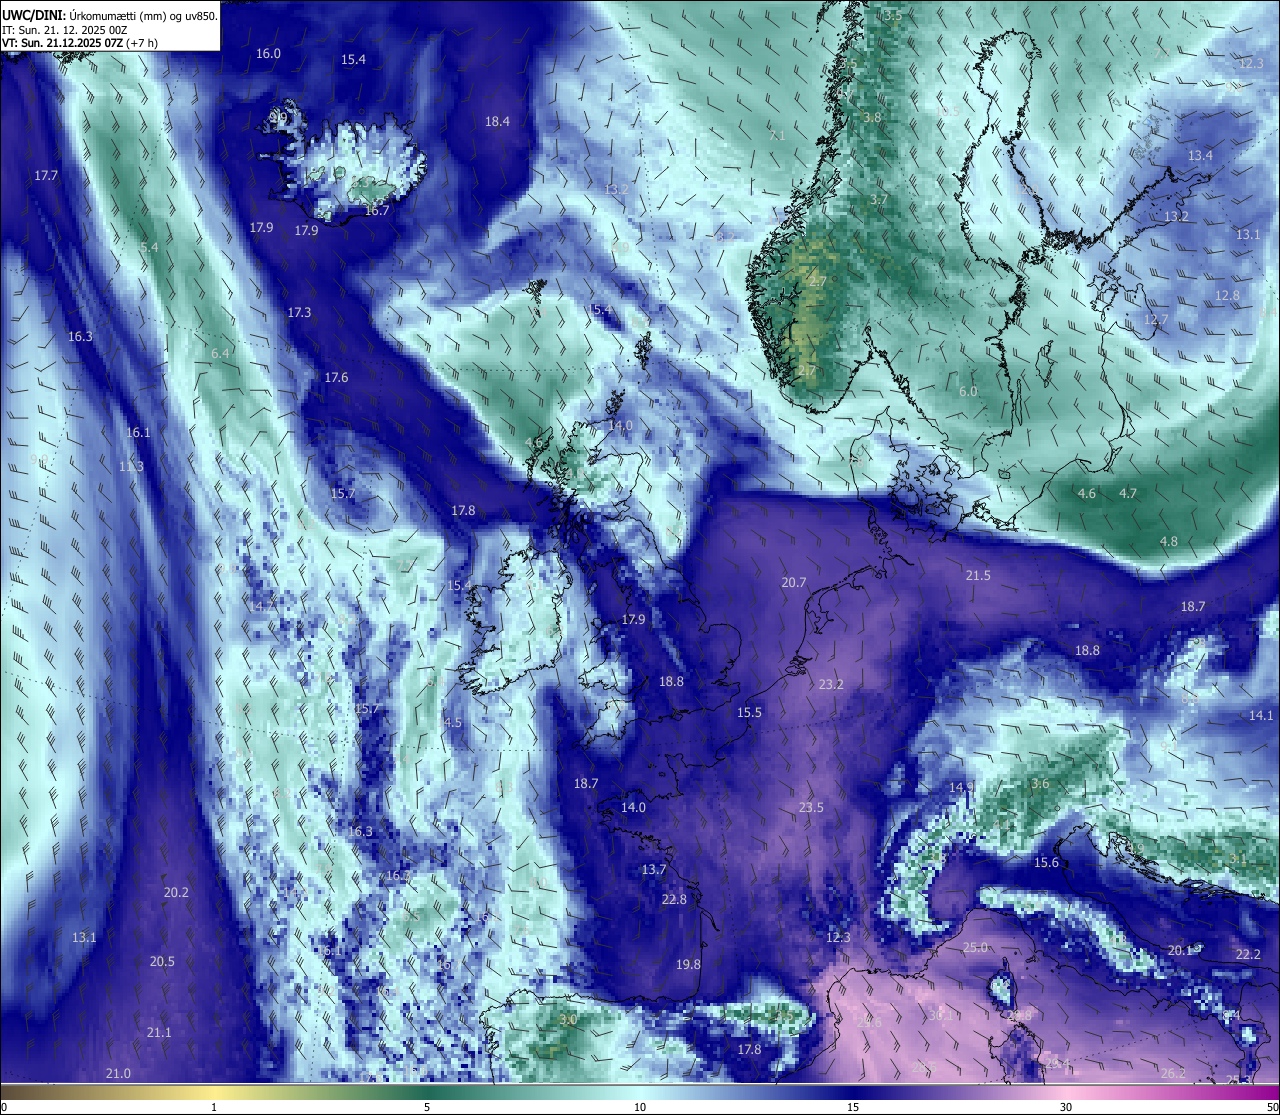
Task: Click the 20.5 value label
Action: coord(162,962)
